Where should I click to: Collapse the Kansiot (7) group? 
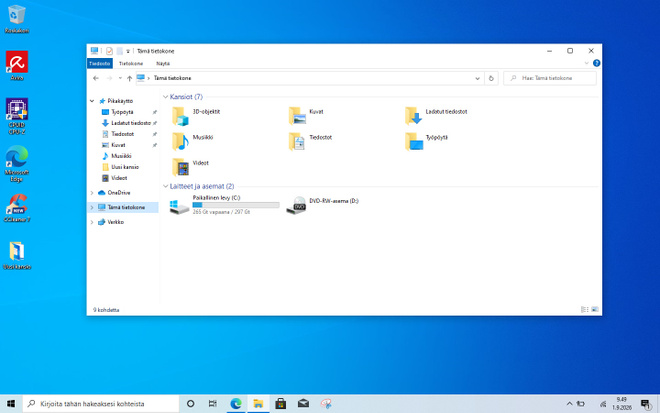(x=165, y=97)
